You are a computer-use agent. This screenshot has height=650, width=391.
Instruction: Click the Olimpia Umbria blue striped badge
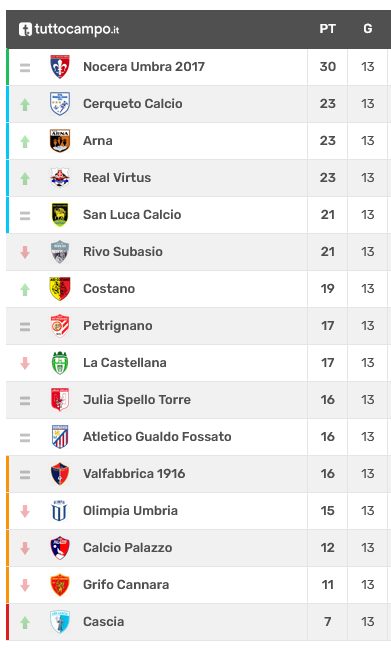pos(60,510)
